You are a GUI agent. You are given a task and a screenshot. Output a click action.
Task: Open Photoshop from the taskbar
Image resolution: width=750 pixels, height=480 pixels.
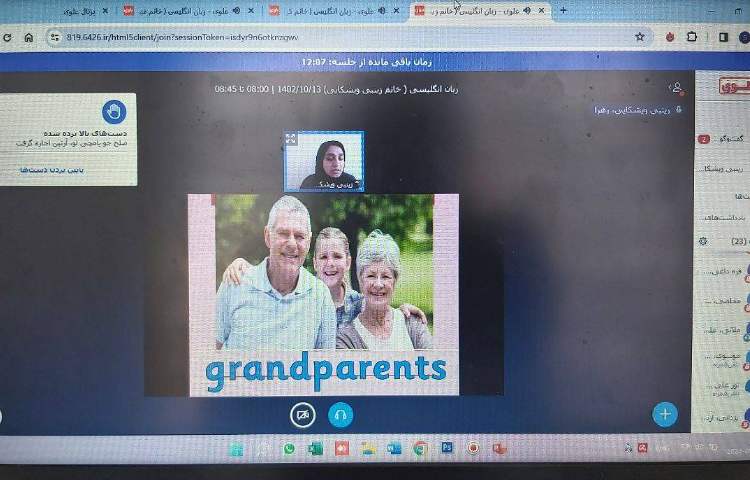pyautogui.click(x=447, y=448)
